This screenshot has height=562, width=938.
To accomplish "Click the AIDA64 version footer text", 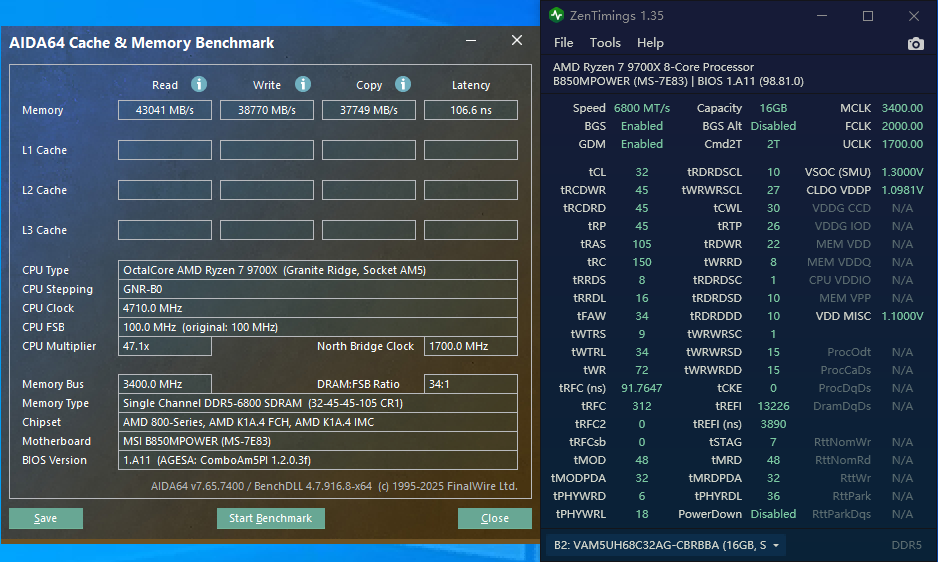I will tap(334, 486).
